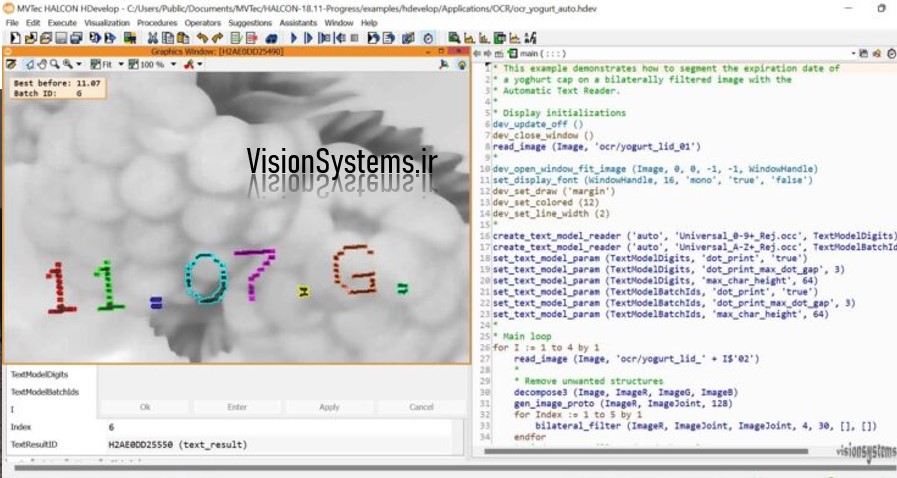Open the magnifier zoom tool dropdown
The height and width of the screenshot is (478, 897).
coord(80,64)
